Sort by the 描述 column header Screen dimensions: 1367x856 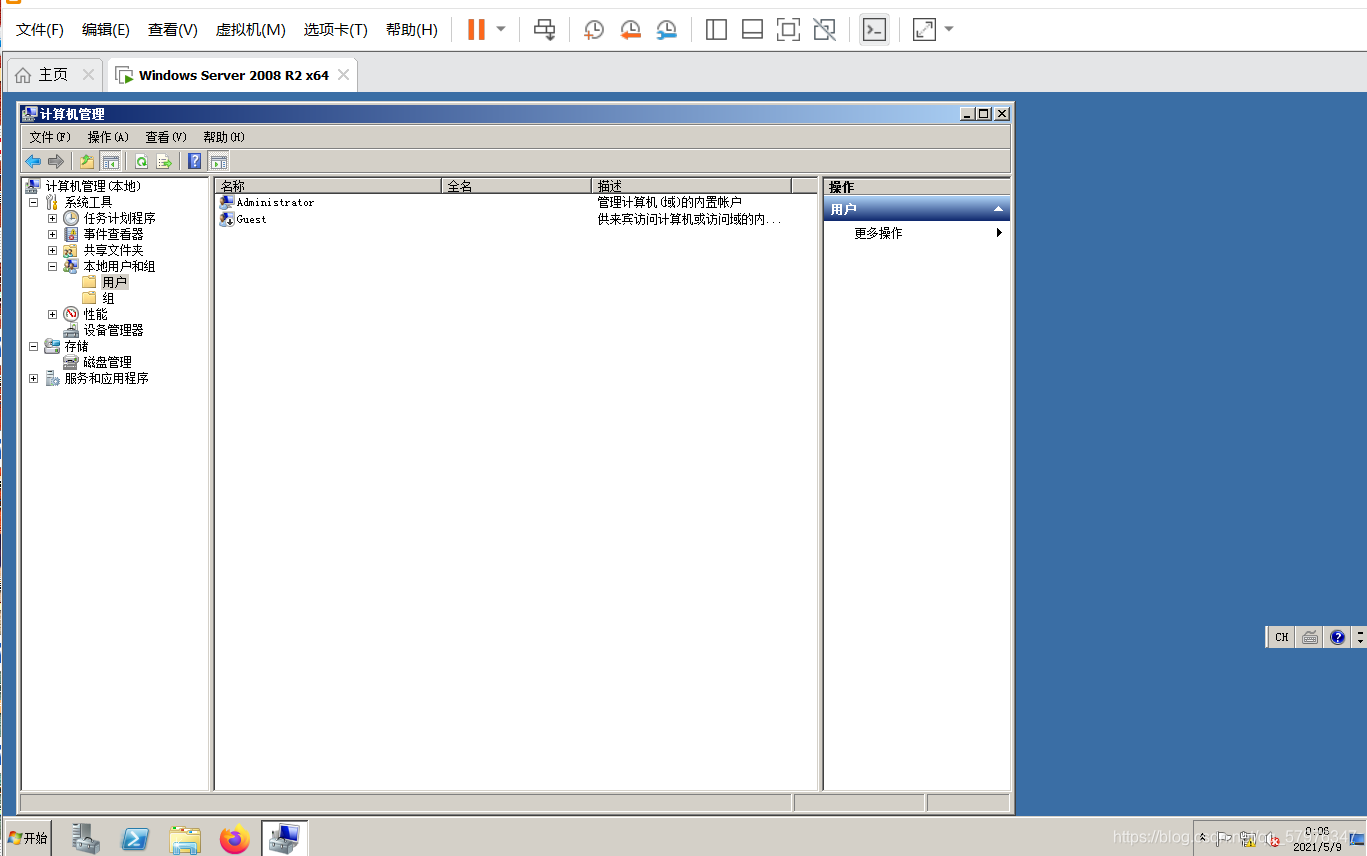coord(691,186)
